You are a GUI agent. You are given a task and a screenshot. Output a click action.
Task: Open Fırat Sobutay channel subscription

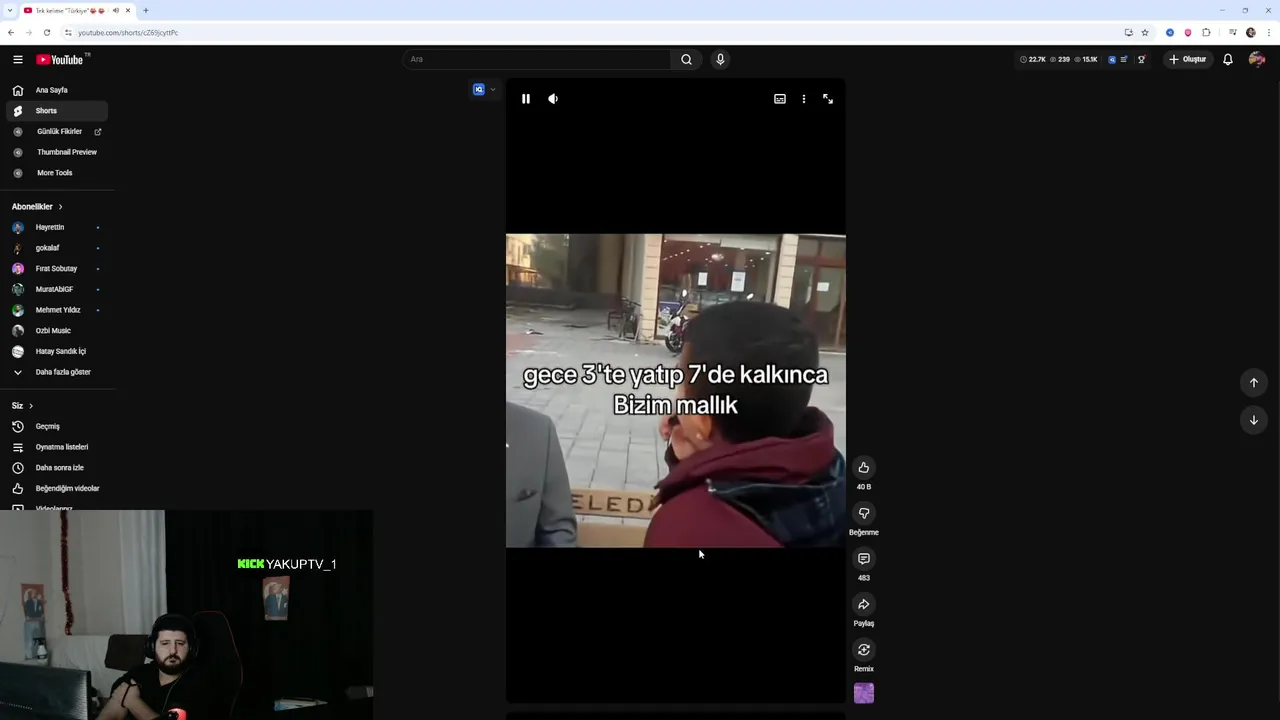click(x=57, y=269)
